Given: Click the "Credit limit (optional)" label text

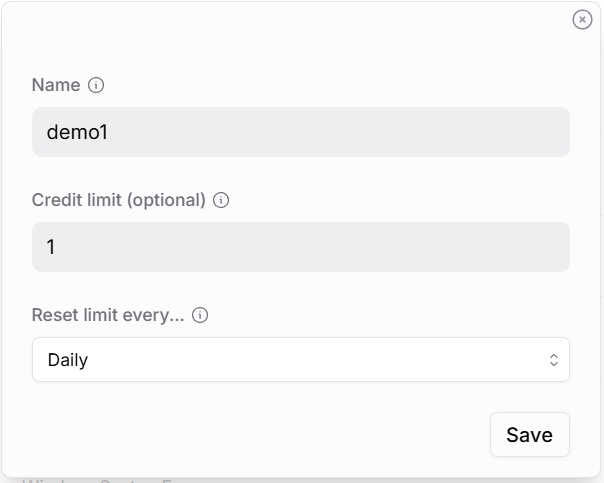Looking at the screenshot, I should pos(118,200).
